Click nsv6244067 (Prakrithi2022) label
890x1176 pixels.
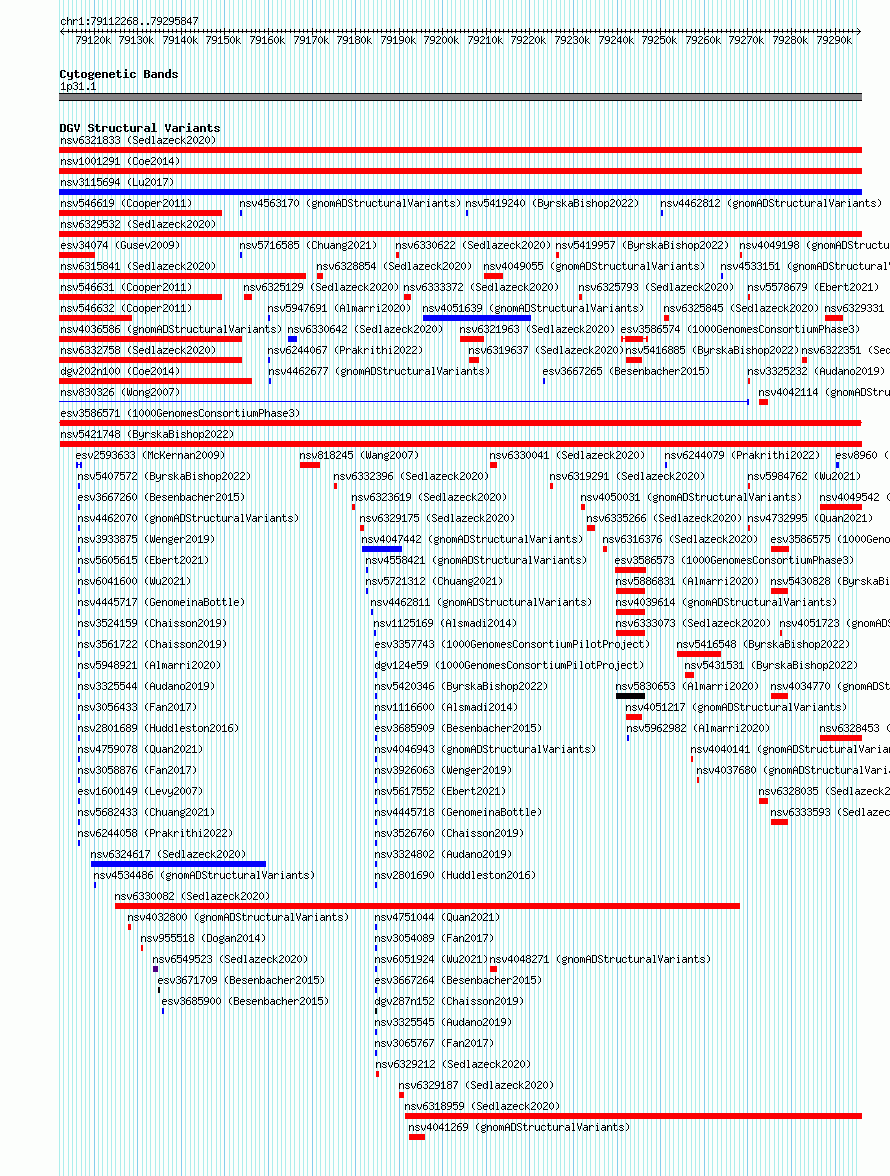(346, 350)
